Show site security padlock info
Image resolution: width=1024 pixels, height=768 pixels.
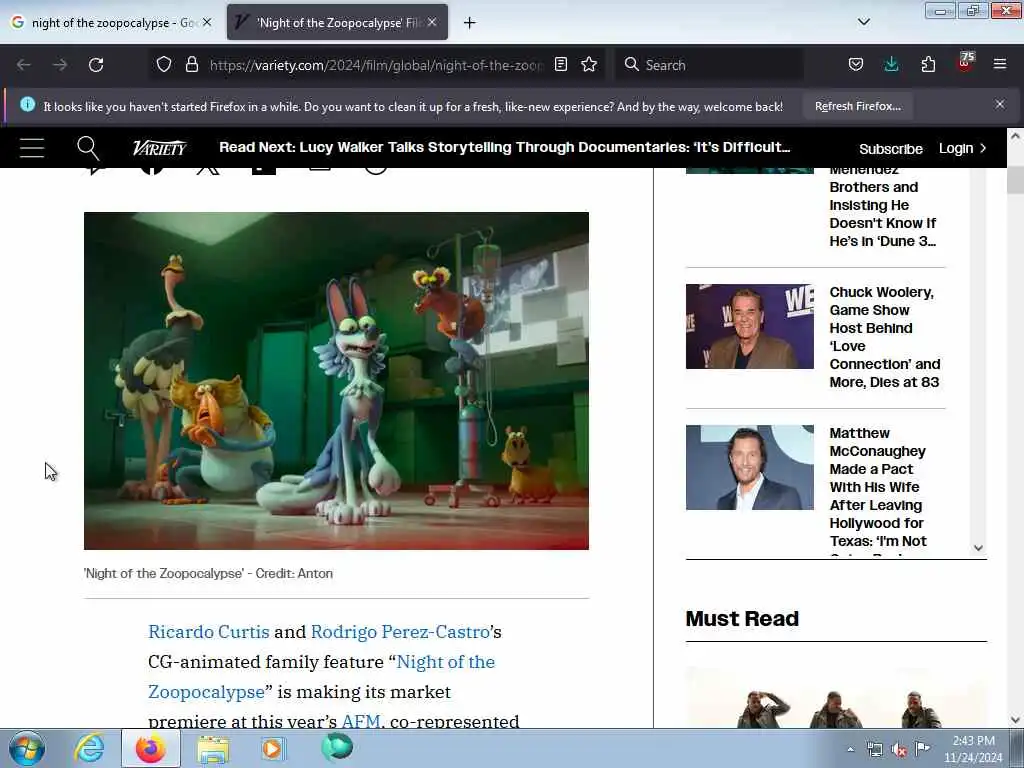click(x=191, y=65)
